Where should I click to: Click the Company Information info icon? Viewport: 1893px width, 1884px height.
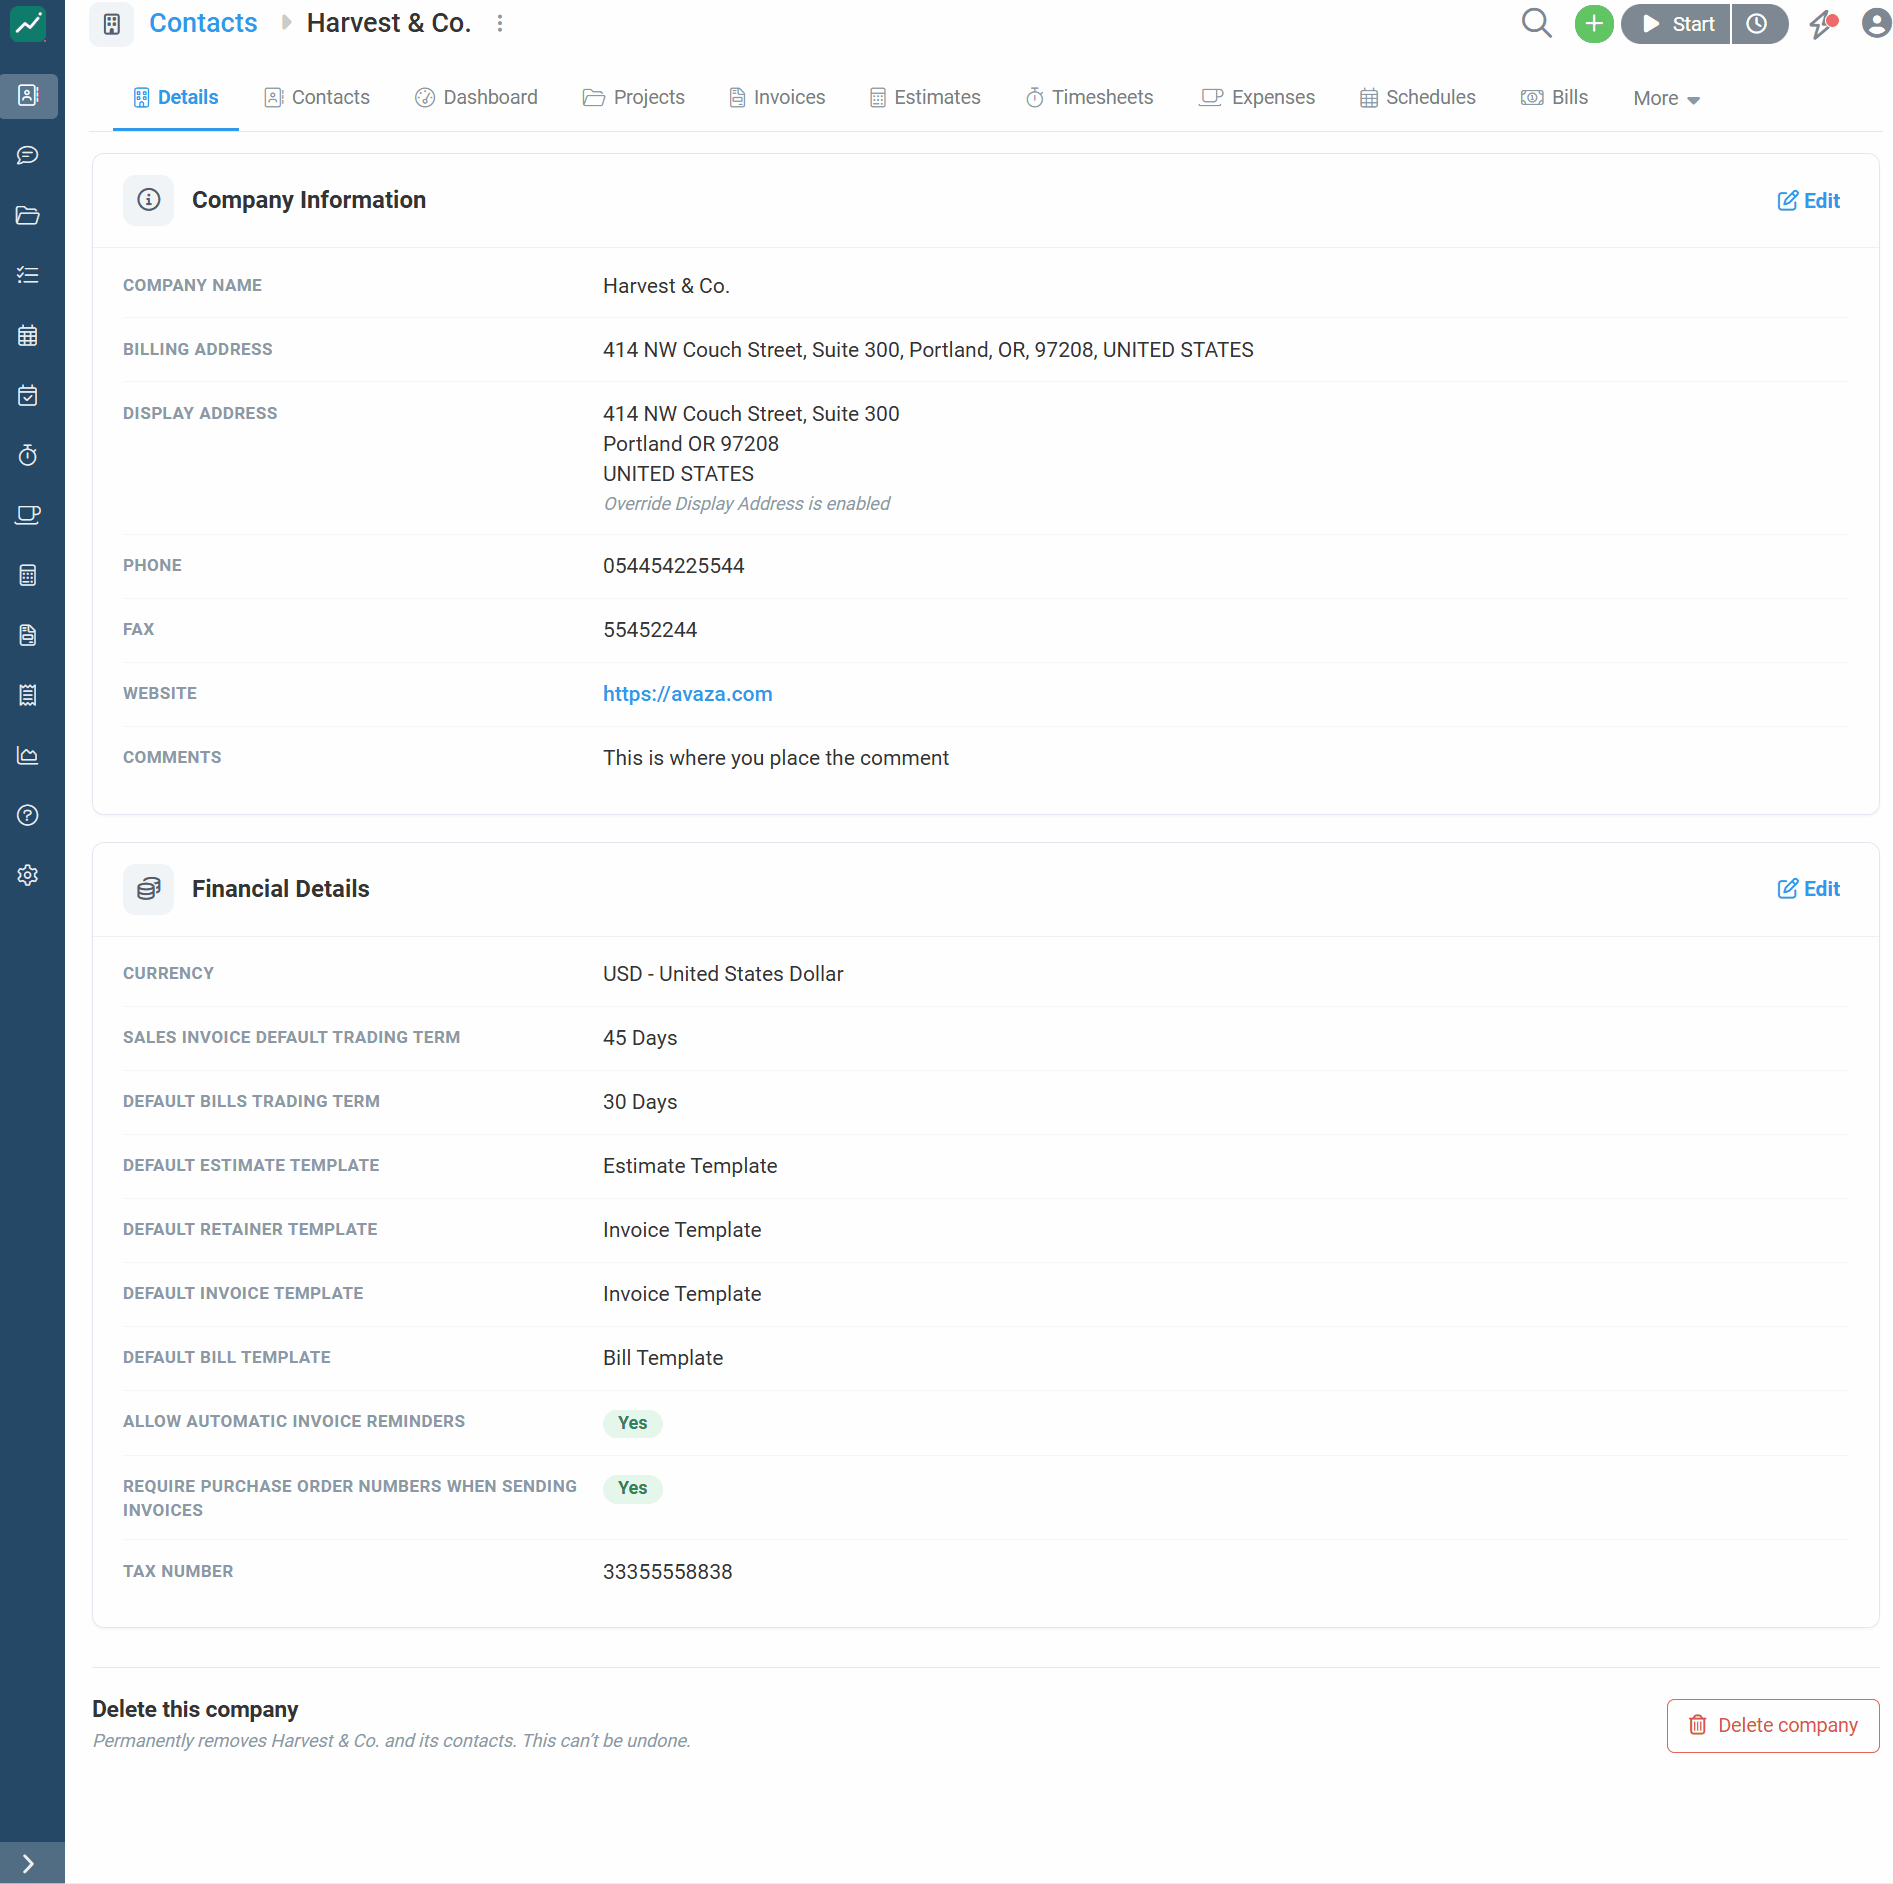click(148, 200)
